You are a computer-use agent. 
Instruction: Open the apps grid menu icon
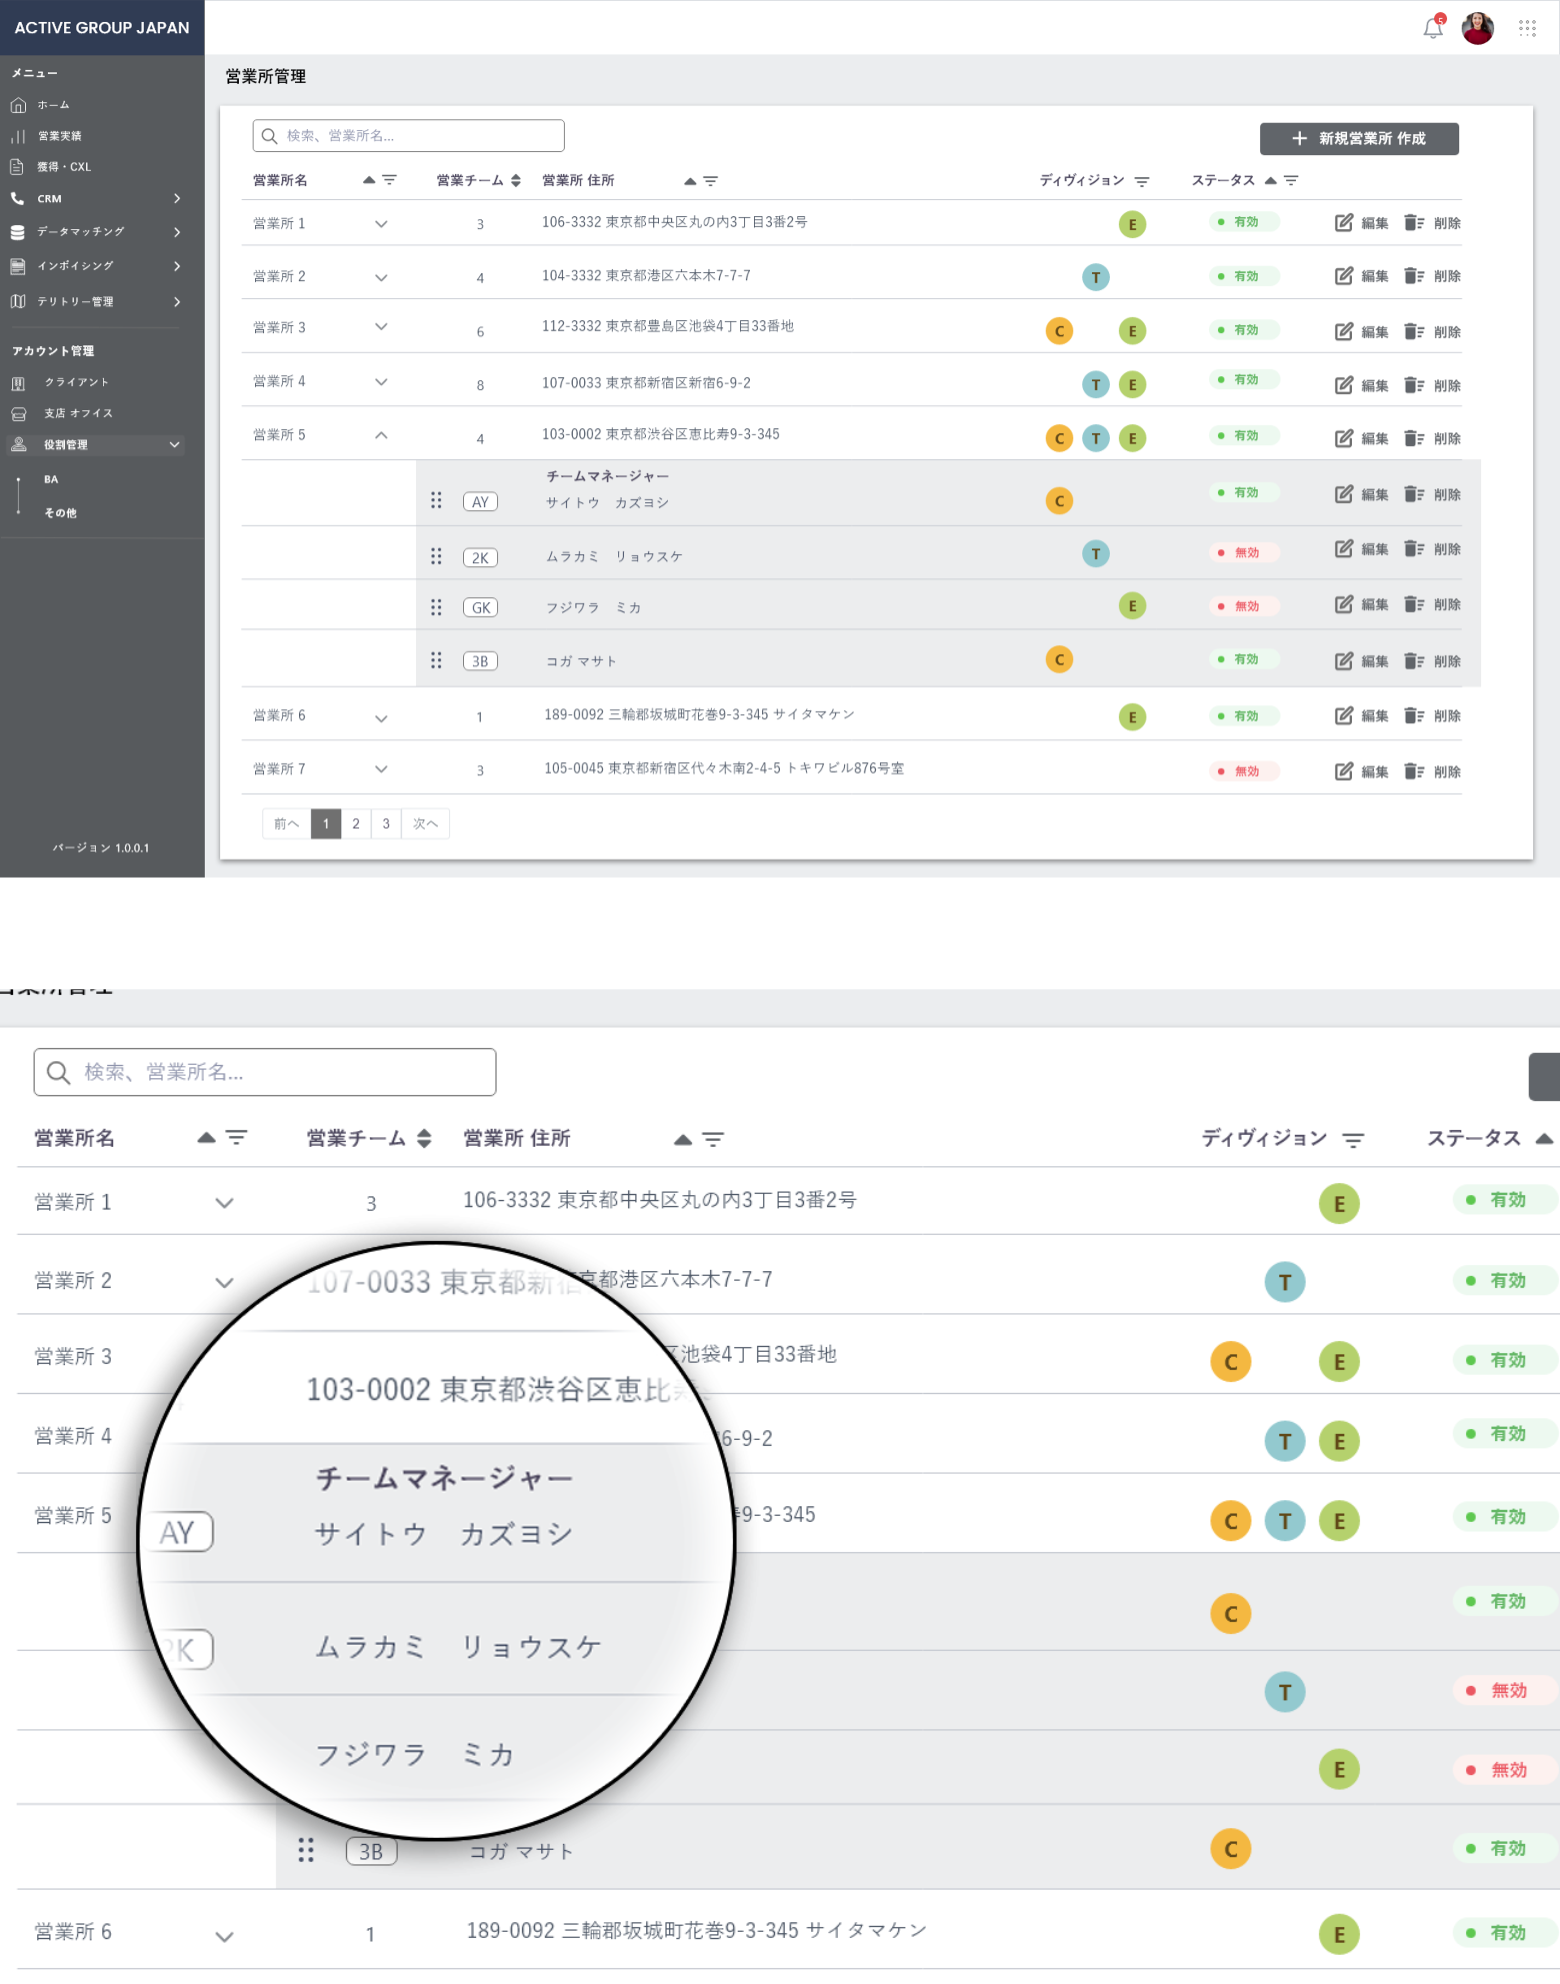[1527, 28]
